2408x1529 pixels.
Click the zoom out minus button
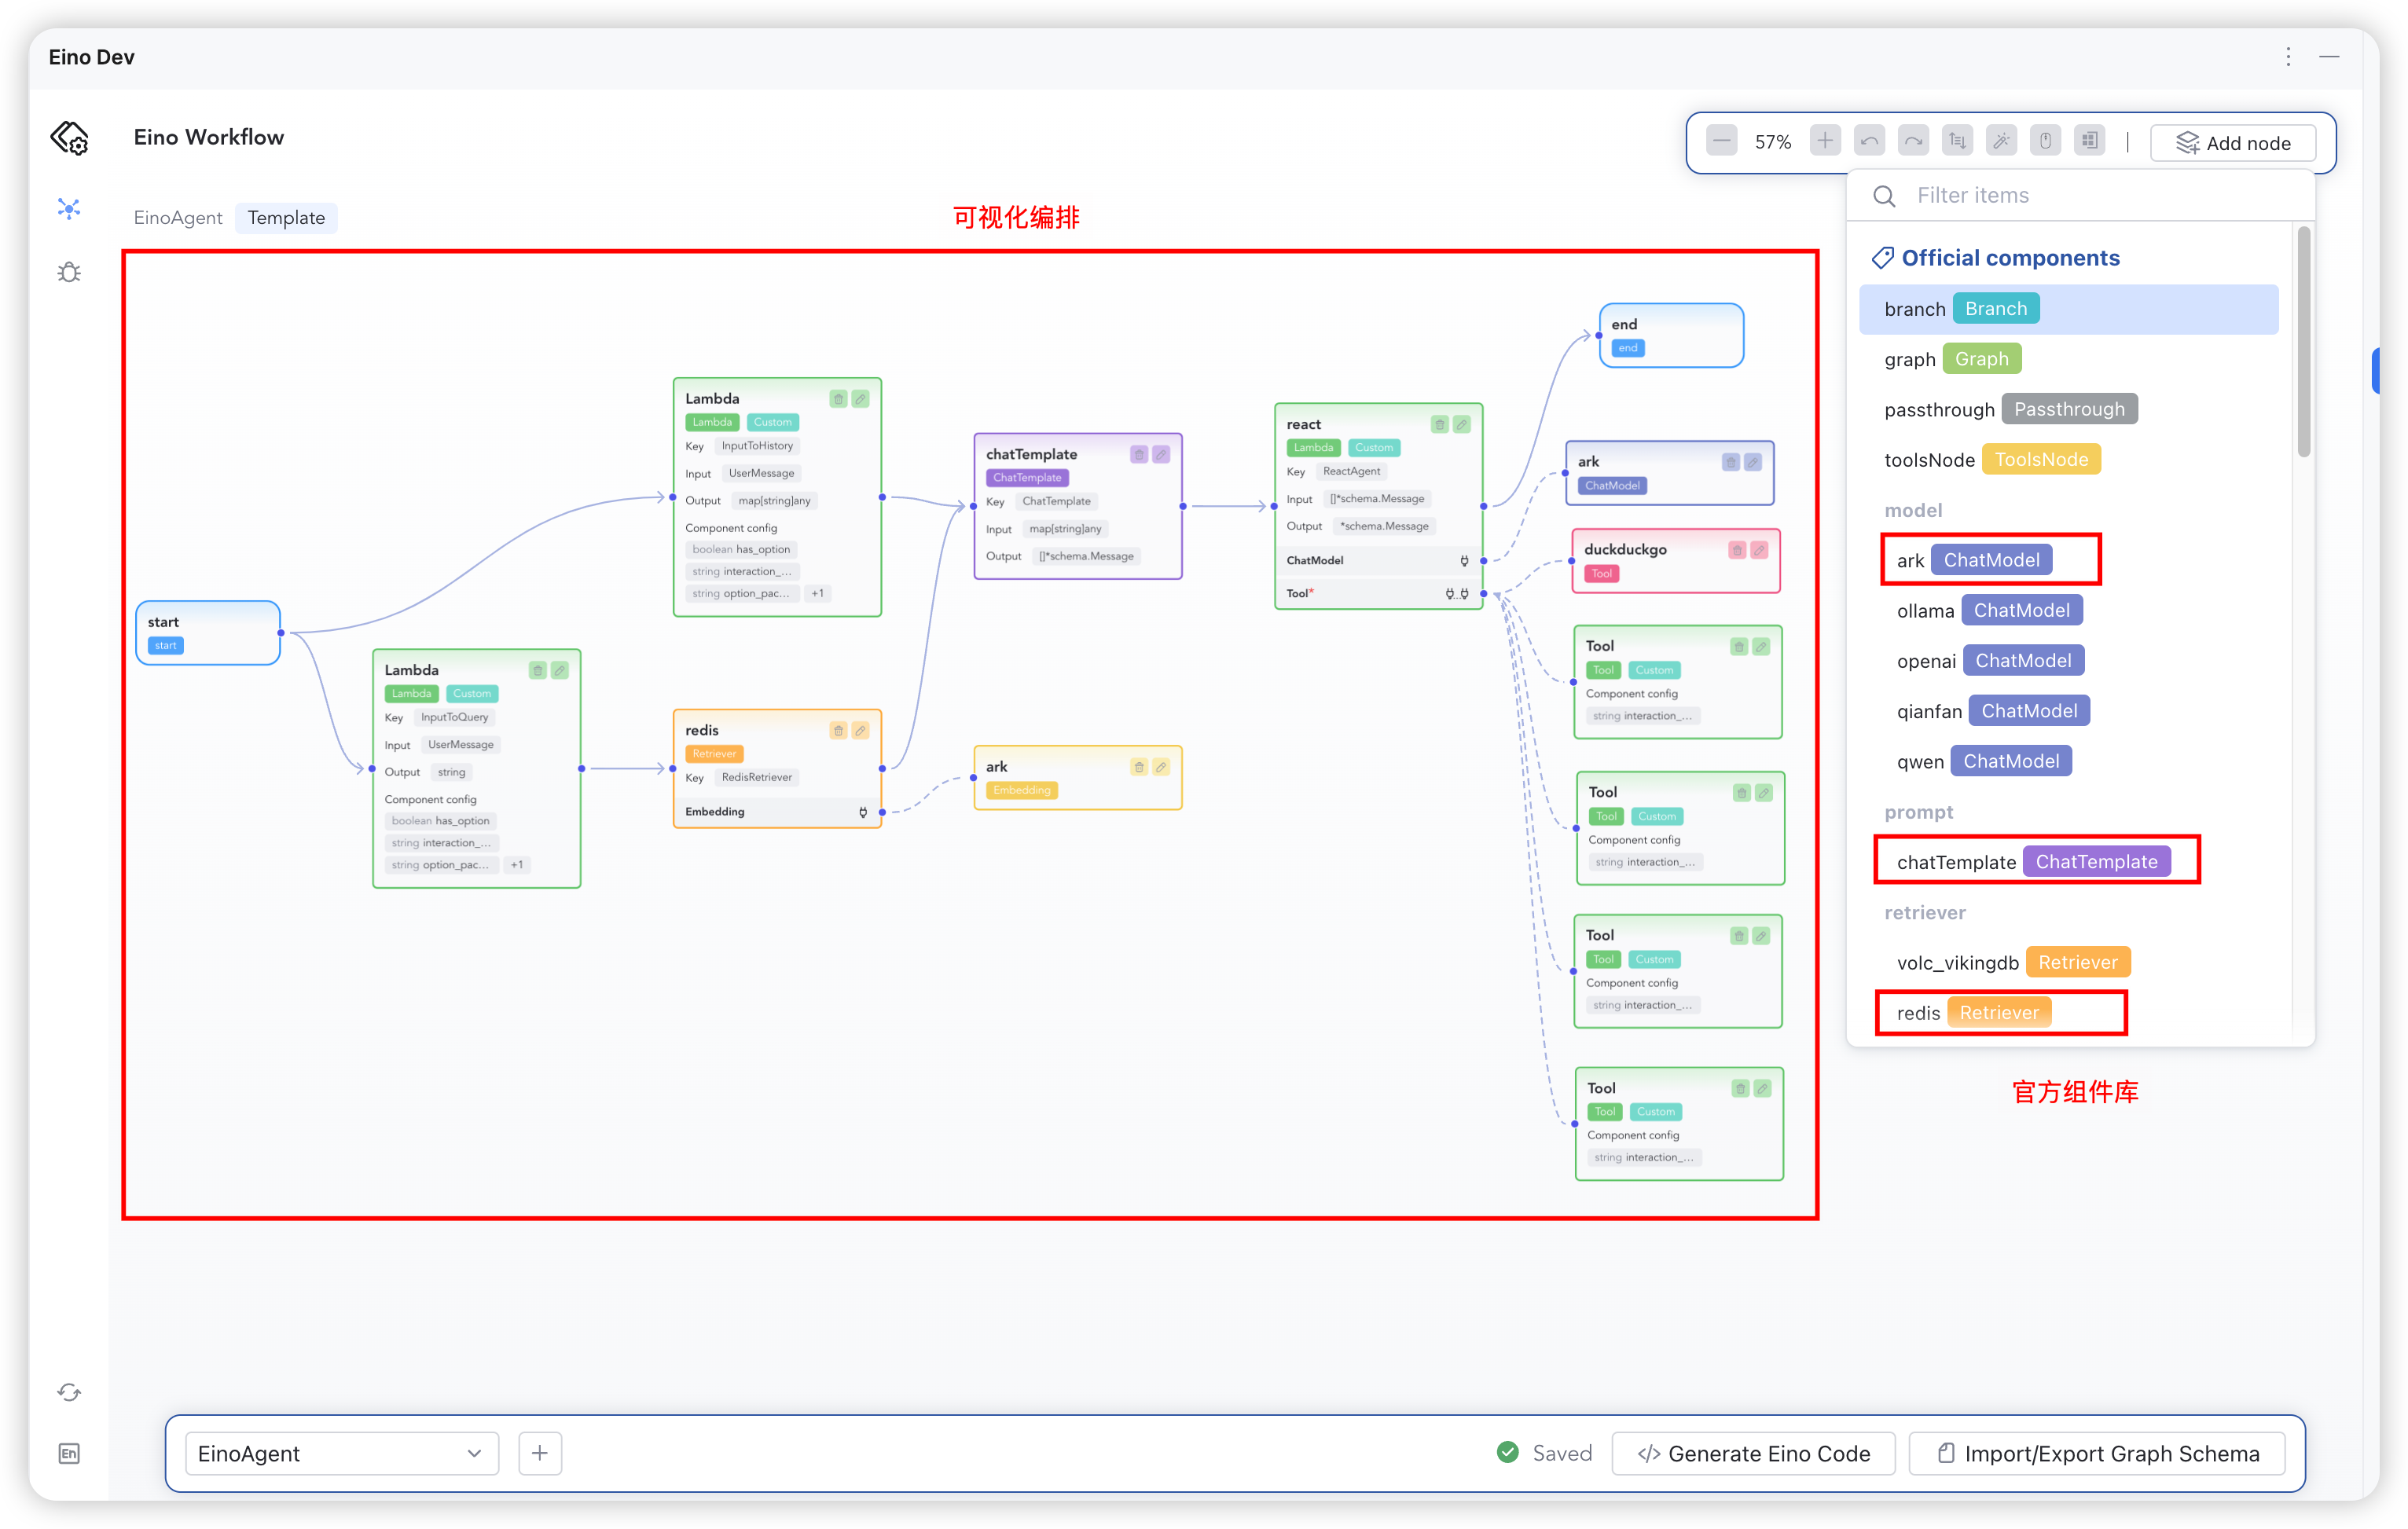click(1721, 141)
